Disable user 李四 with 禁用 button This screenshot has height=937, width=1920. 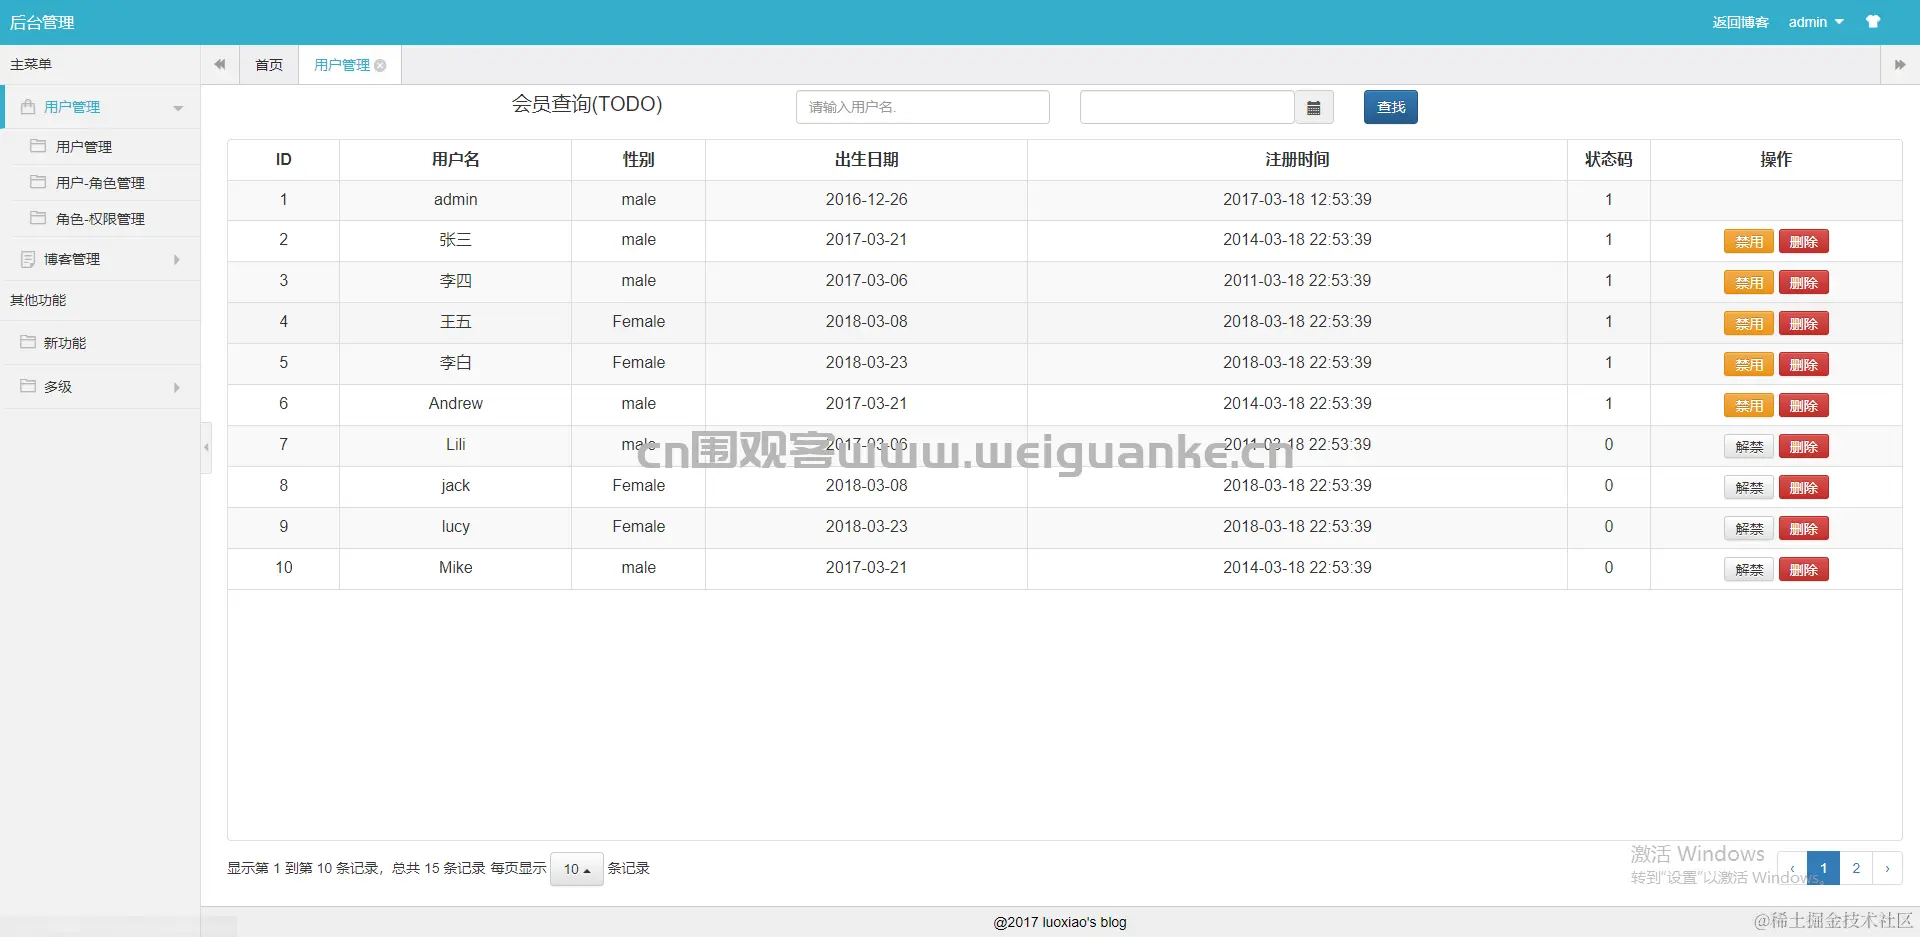pos(1749,283)
